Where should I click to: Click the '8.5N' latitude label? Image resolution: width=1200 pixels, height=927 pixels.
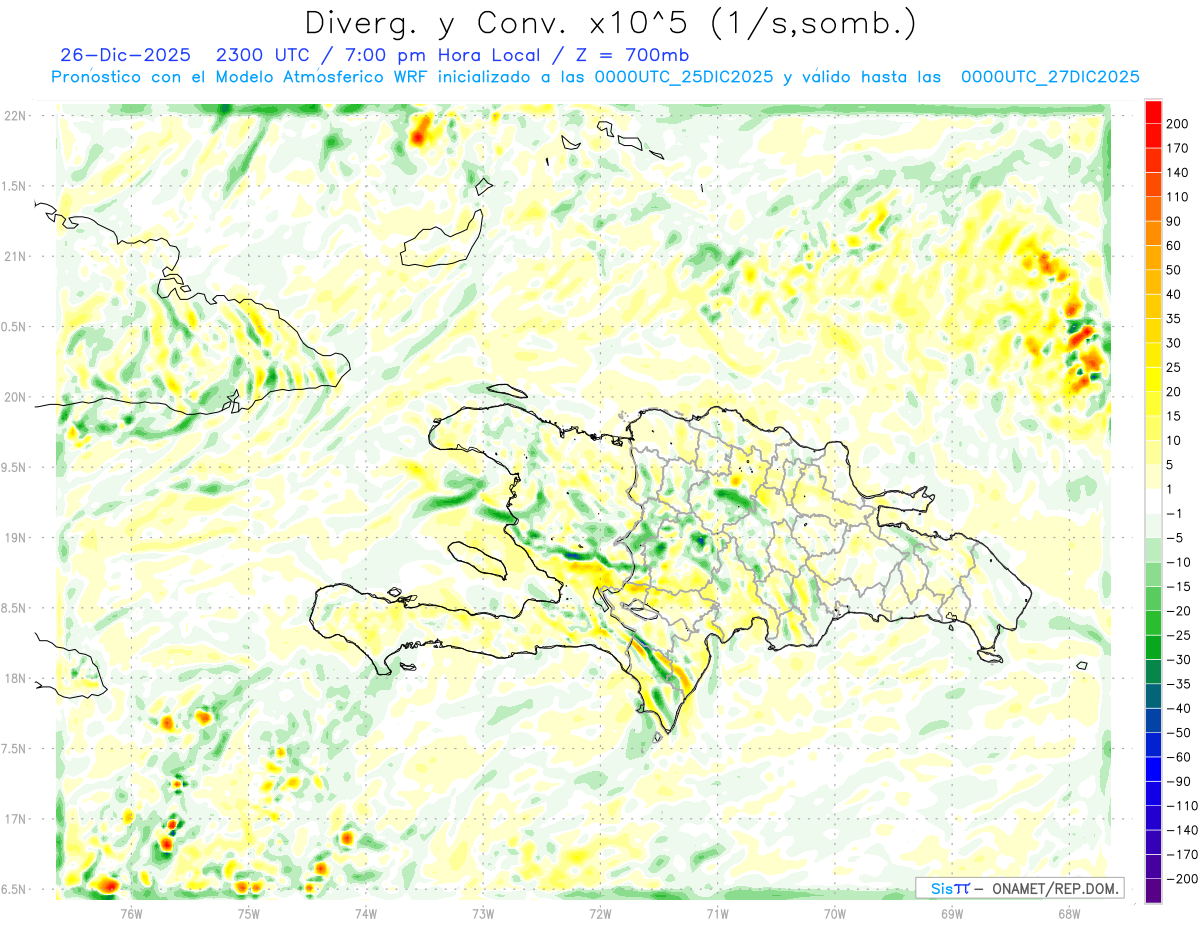(14, 608)
